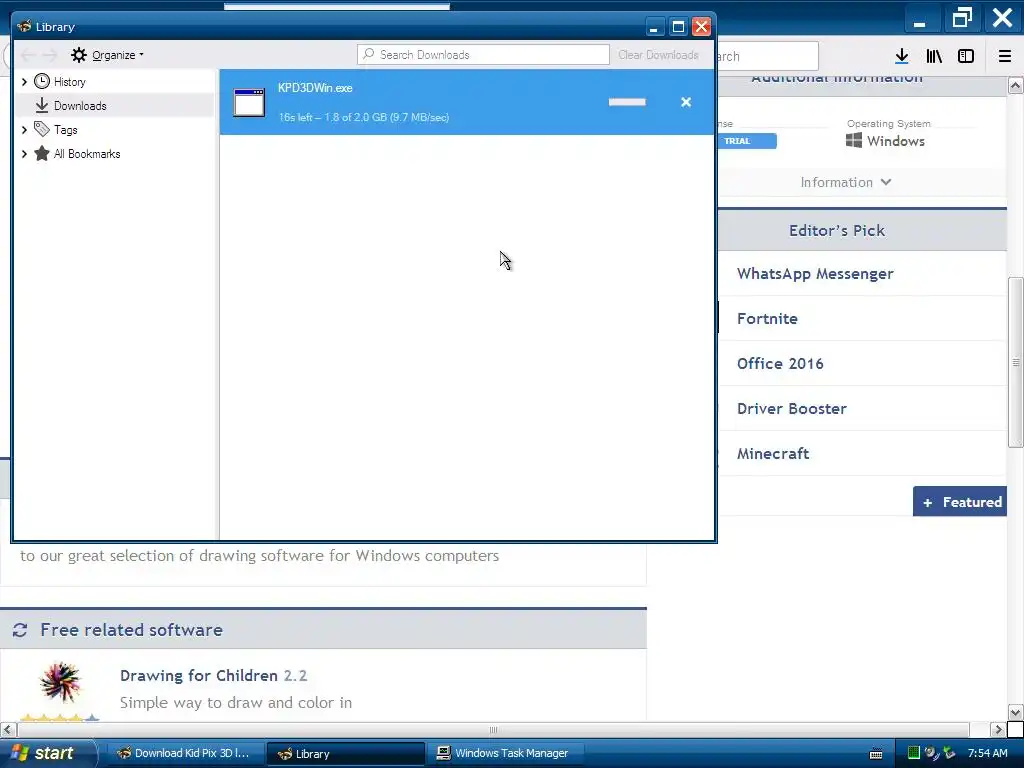Expand the Tags tree node

[x=24, y=130]
